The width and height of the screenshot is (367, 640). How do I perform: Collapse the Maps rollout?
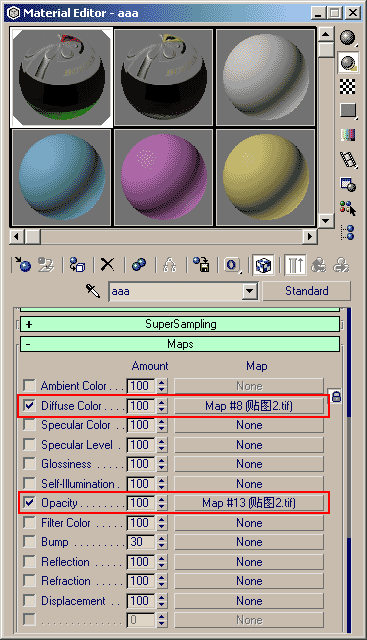point(180,344)
